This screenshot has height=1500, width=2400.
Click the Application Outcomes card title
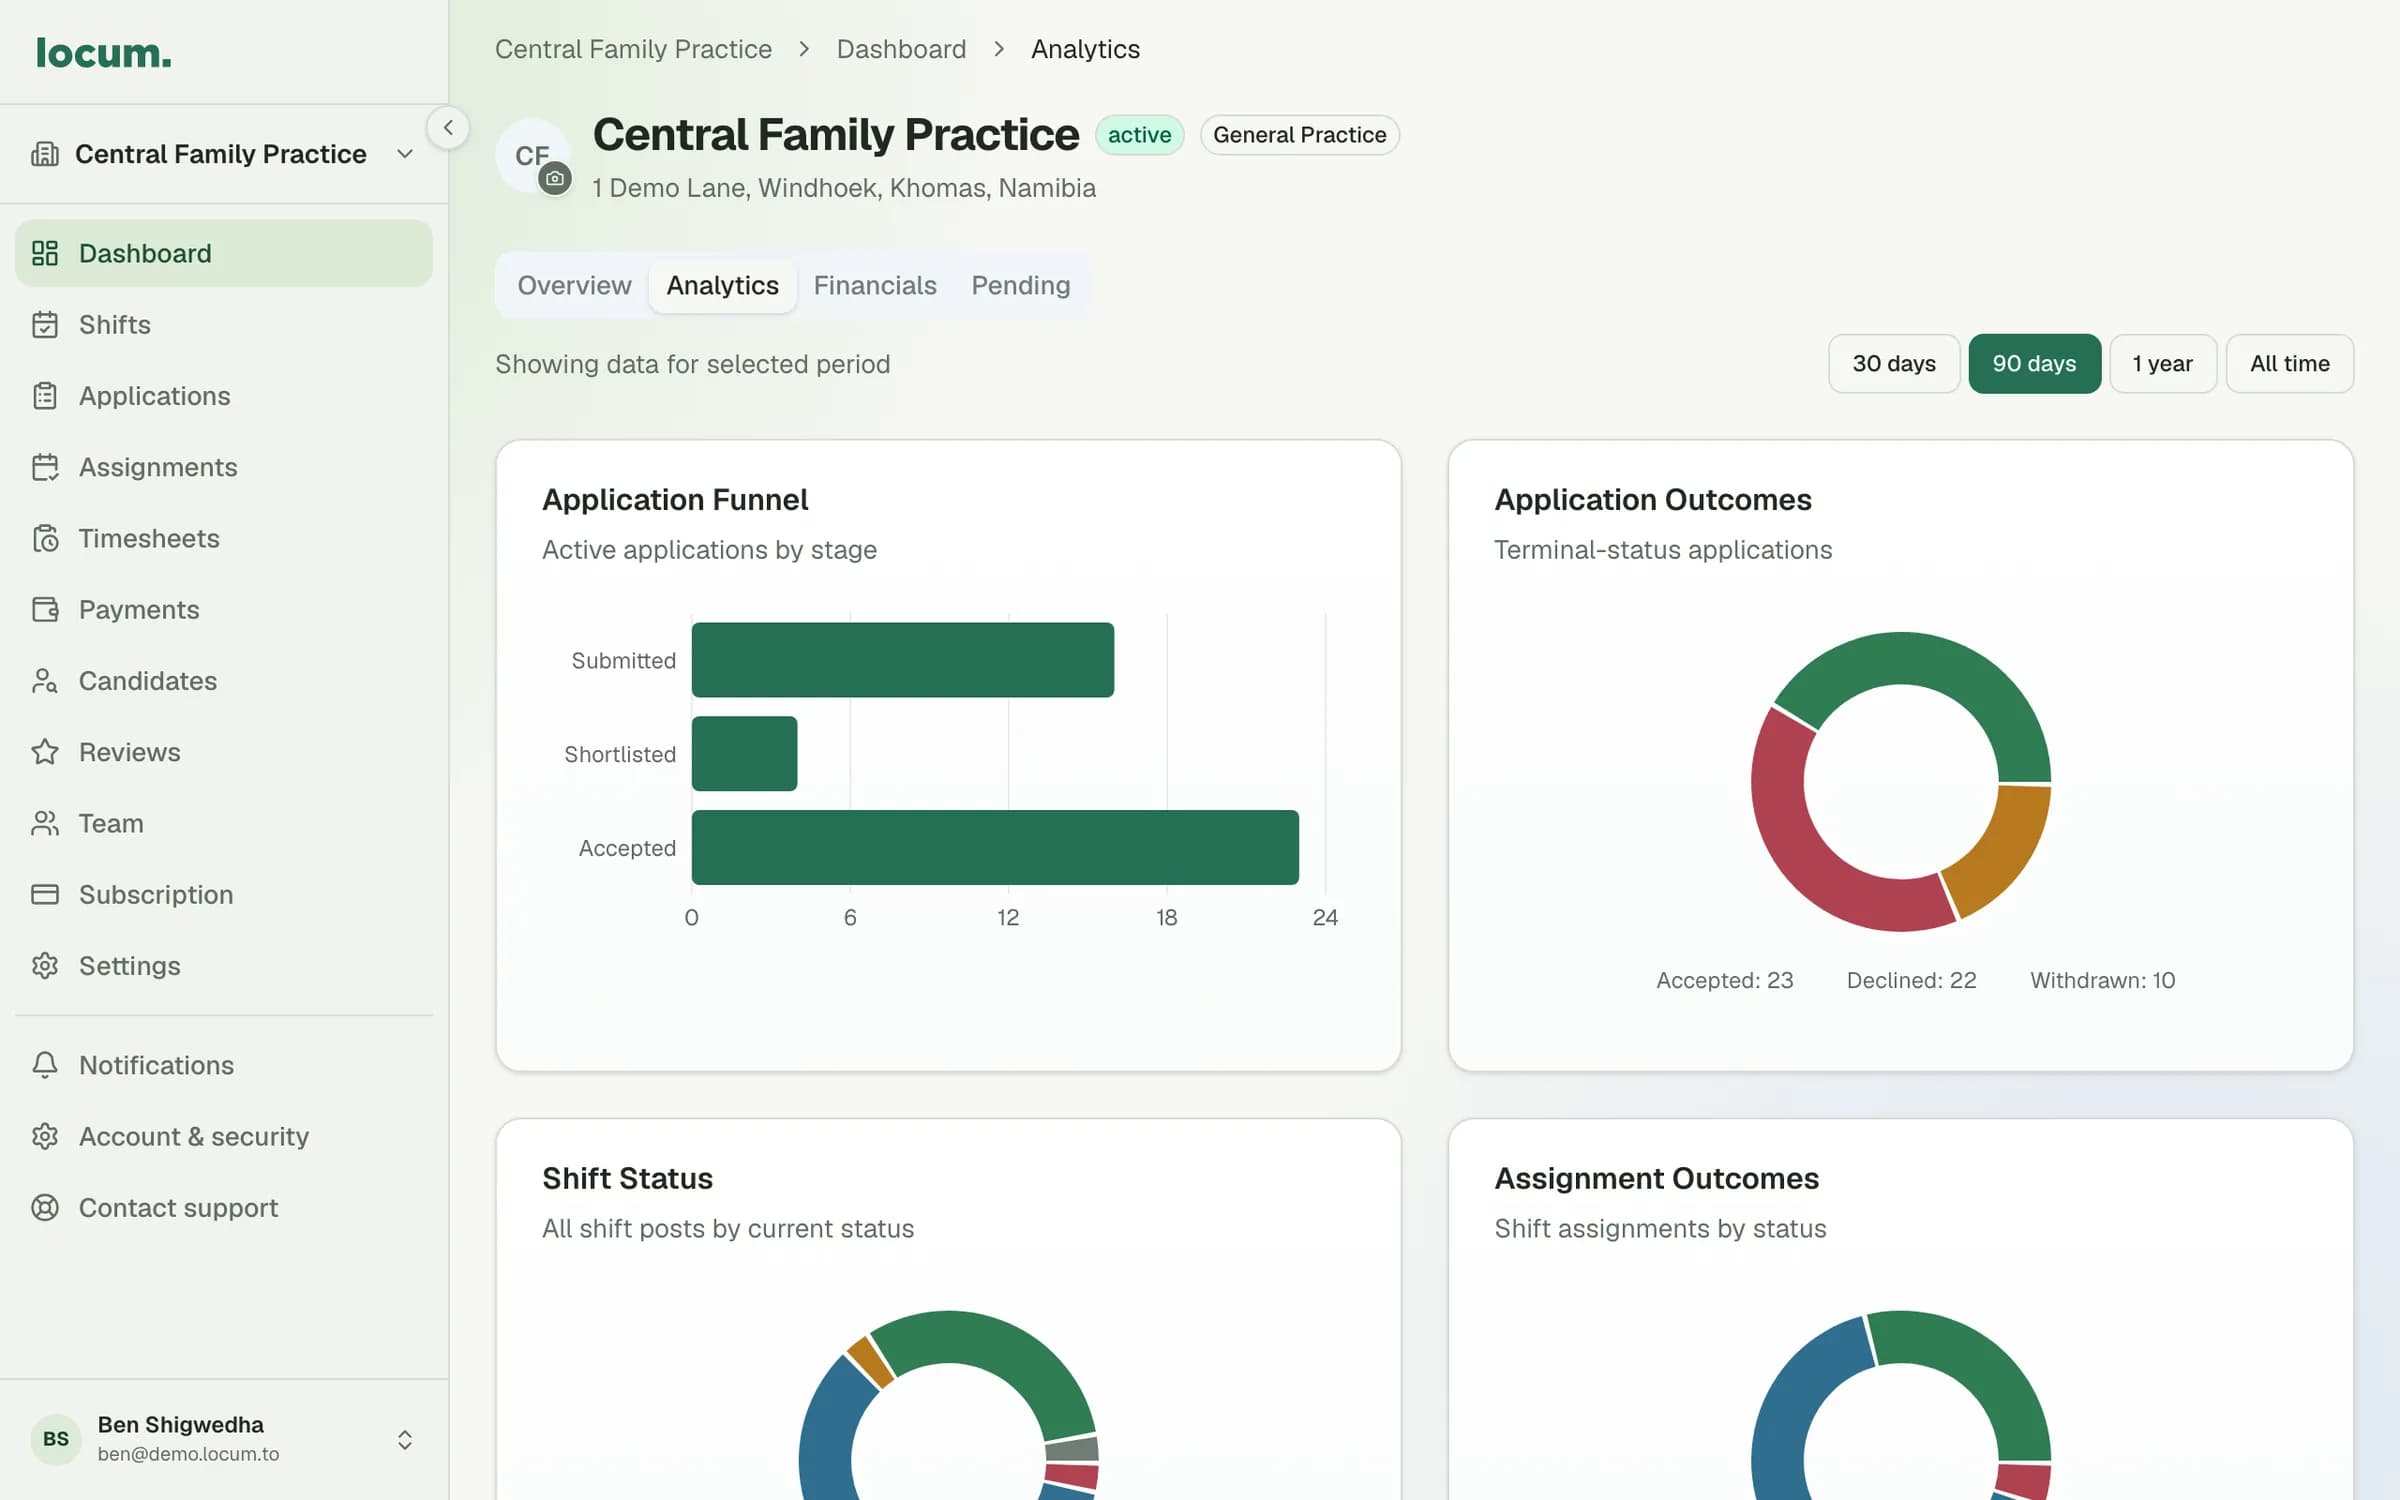coord(1653,499)
